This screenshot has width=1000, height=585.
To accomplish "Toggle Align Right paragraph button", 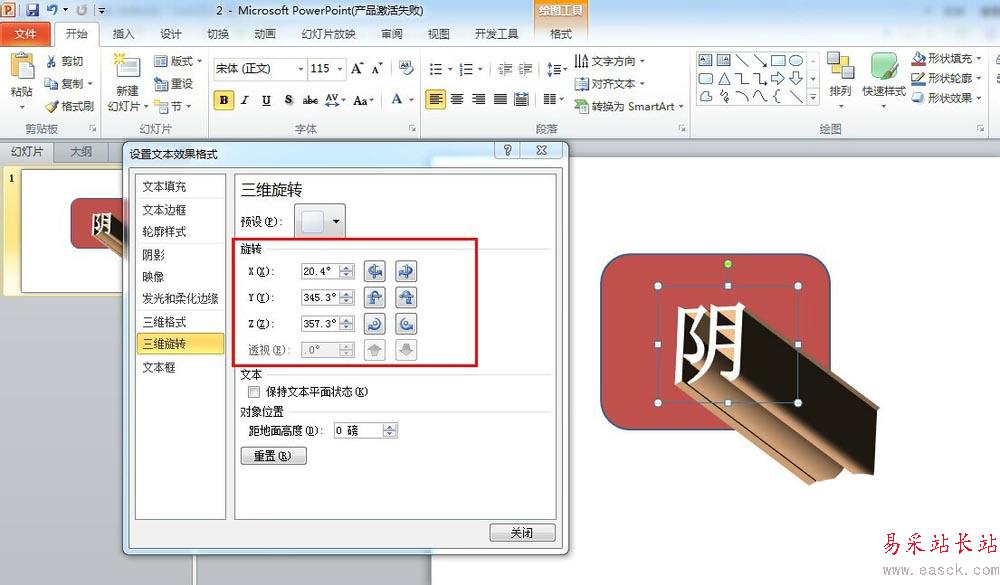I will [479, 99].
